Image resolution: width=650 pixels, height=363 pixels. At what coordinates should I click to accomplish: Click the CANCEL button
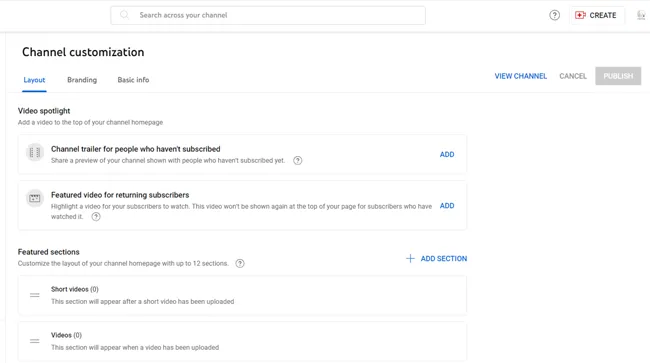(573, 76)
